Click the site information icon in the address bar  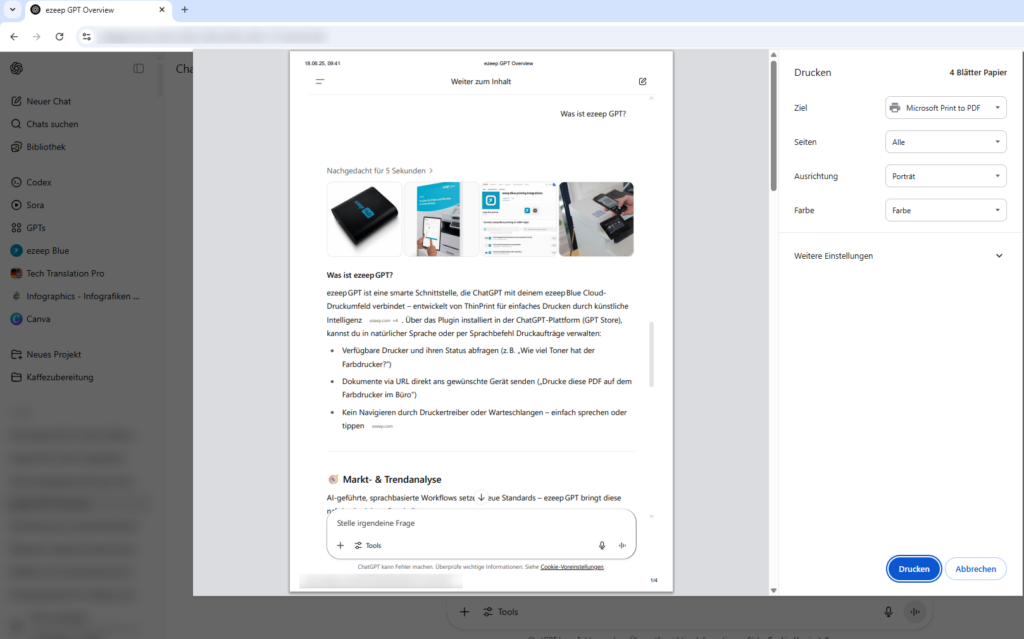point(86,37)
